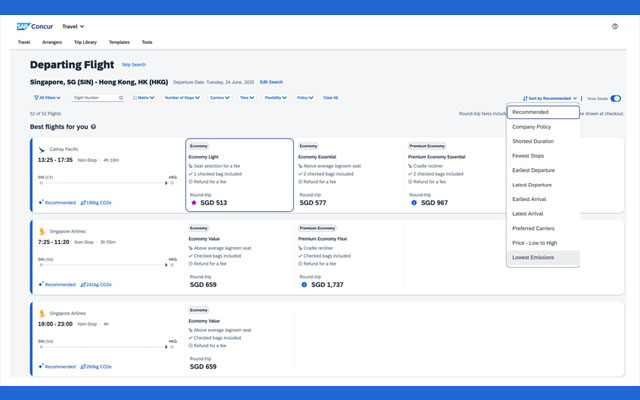Click the 190kg CO2e emissions leaf icon

[x=84, y=202]
